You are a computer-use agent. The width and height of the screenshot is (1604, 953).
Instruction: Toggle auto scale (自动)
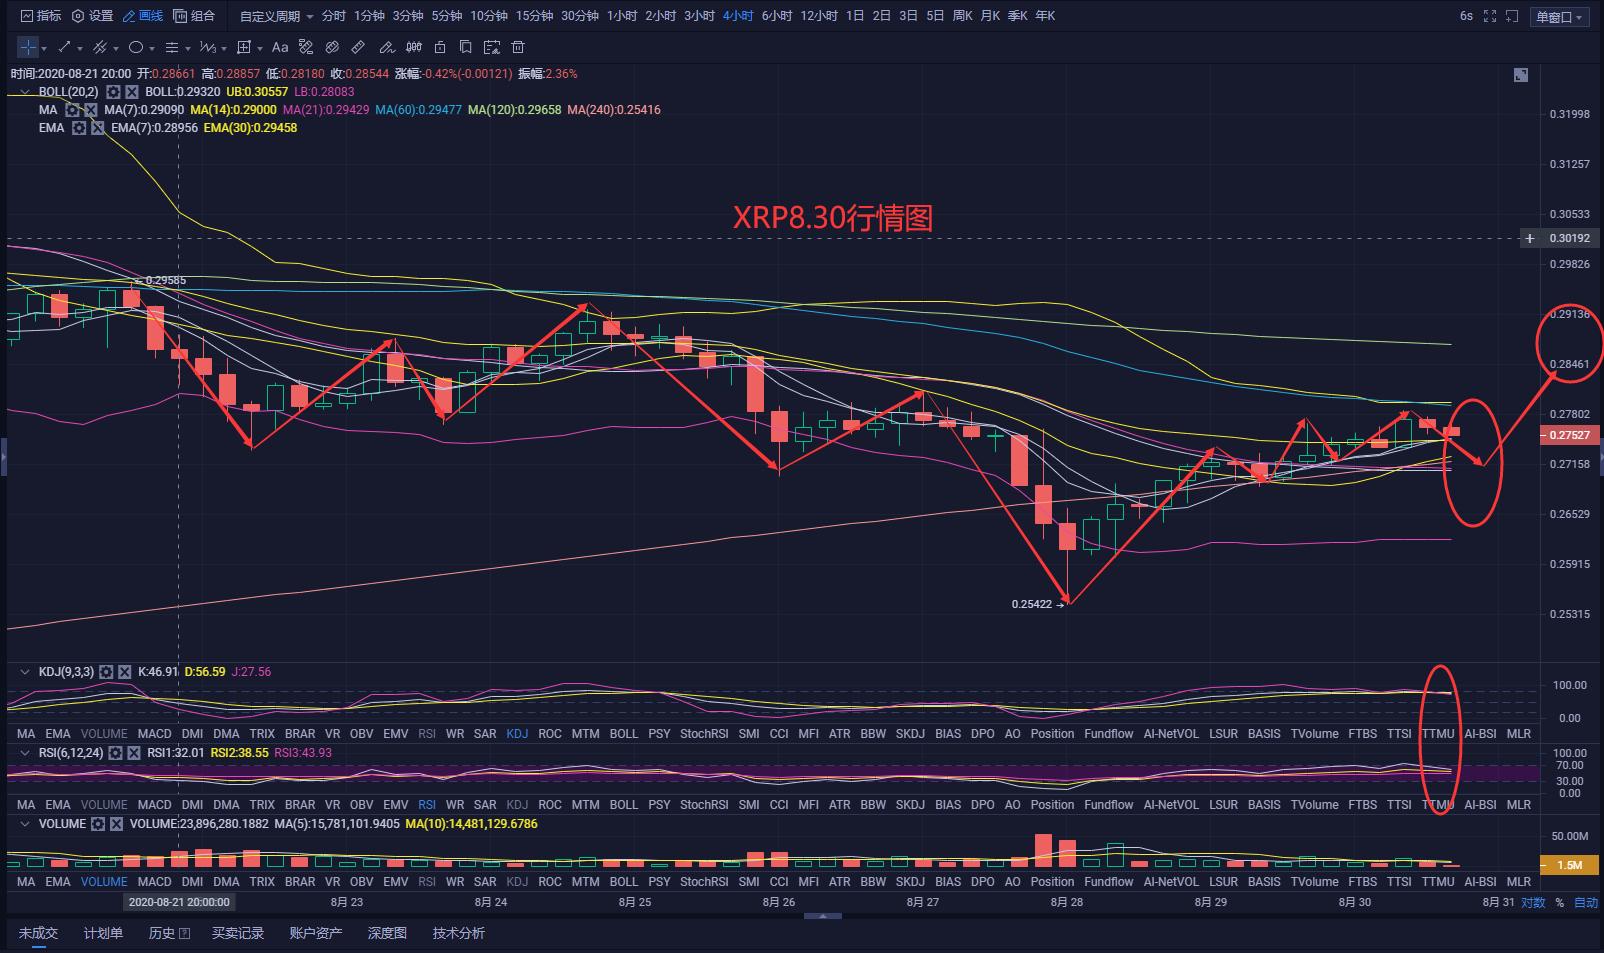coord(1586,902)
